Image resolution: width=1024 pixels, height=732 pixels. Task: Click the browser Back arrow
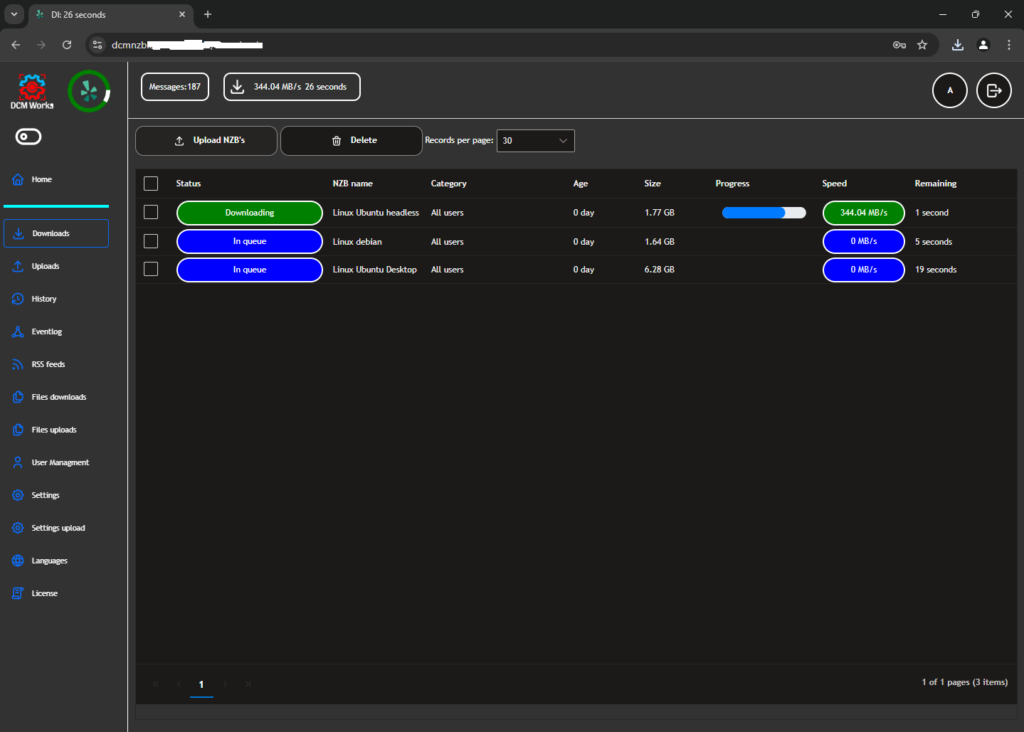[16, 45]
